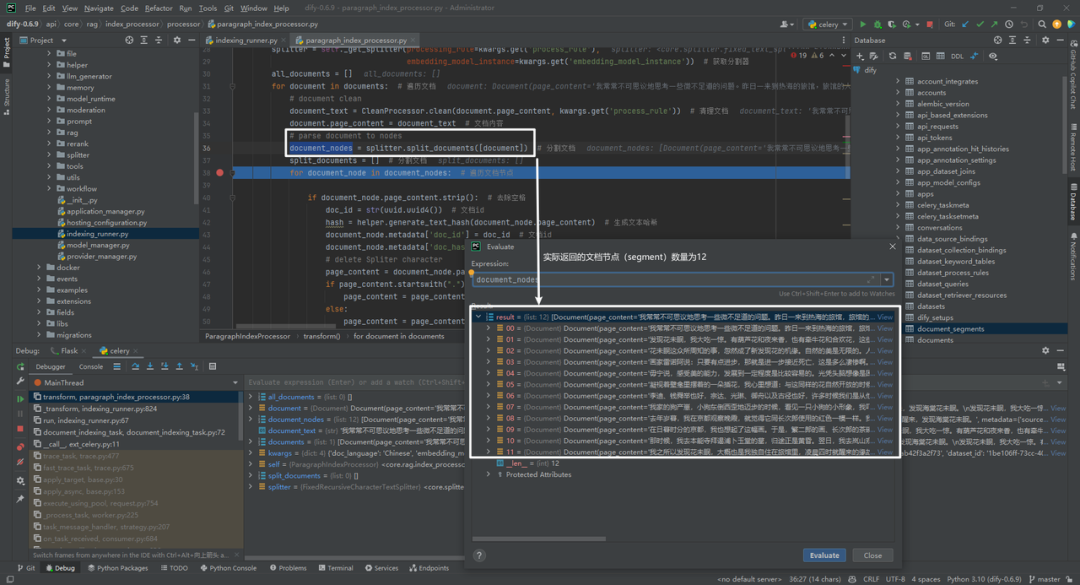This screenshot has width=1080, height=585.
Task: Refresh the Database panel
Action: tap(893, 57)
